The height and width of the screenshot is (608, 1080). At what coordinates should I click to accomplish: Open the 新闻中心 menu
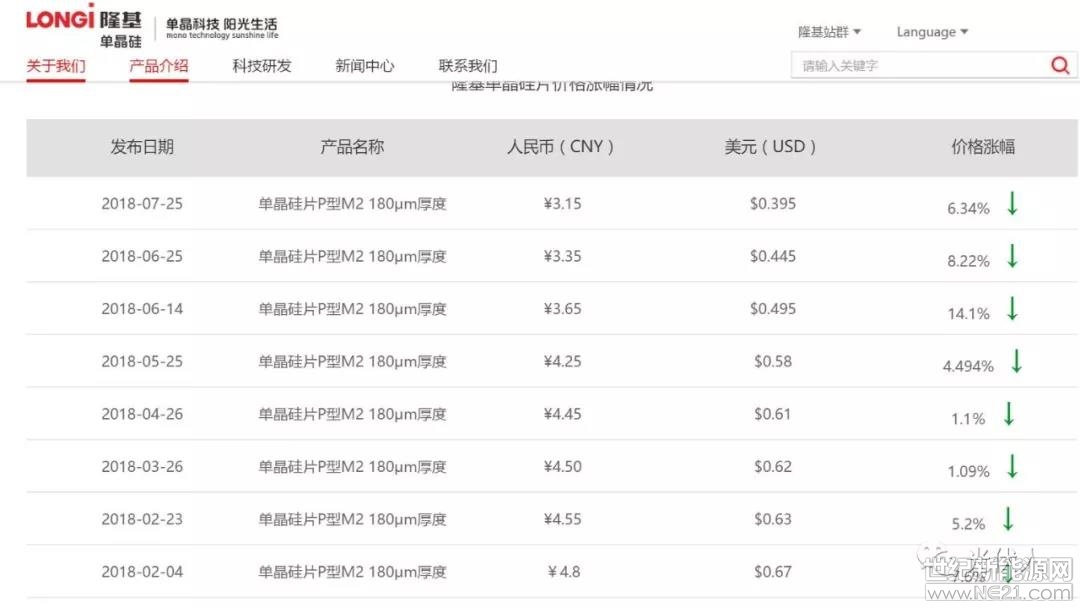click(x=364, y=65)
